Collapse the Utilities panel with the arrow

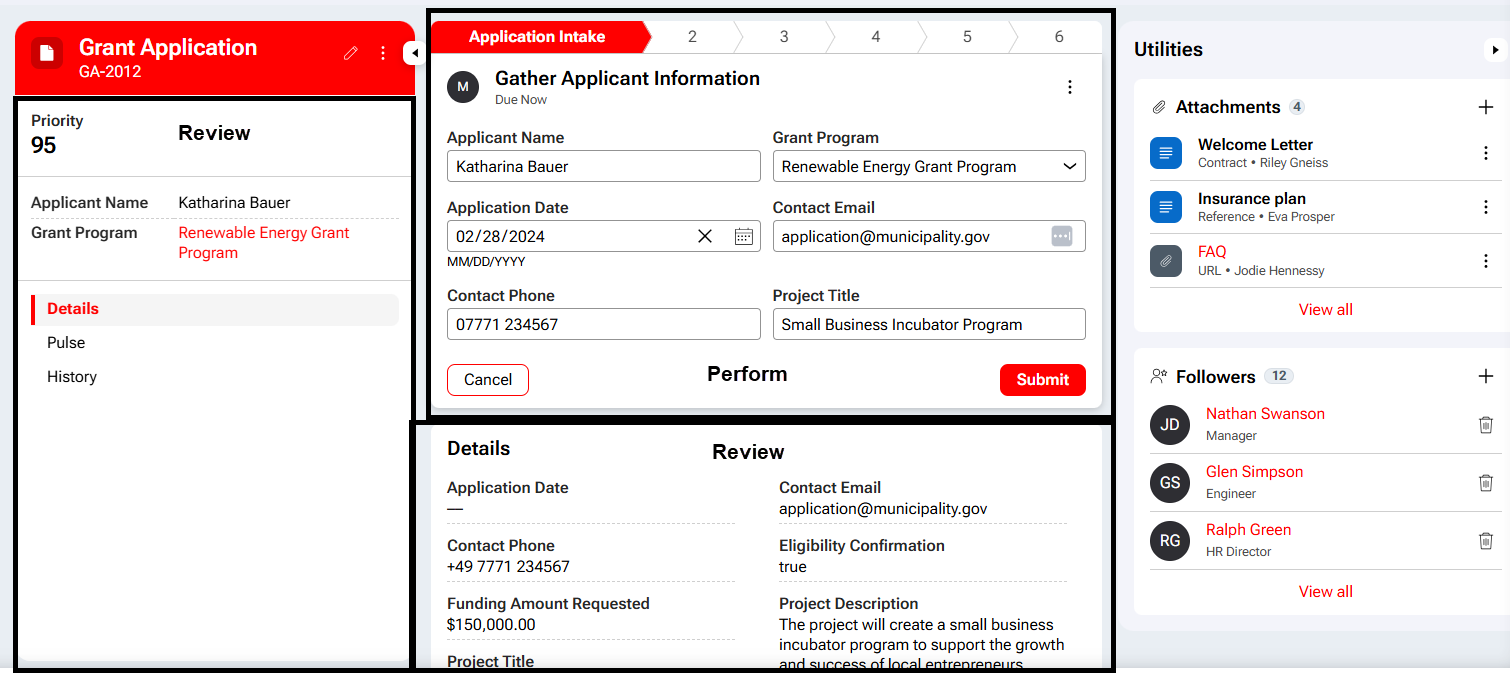click(1495, 50)
